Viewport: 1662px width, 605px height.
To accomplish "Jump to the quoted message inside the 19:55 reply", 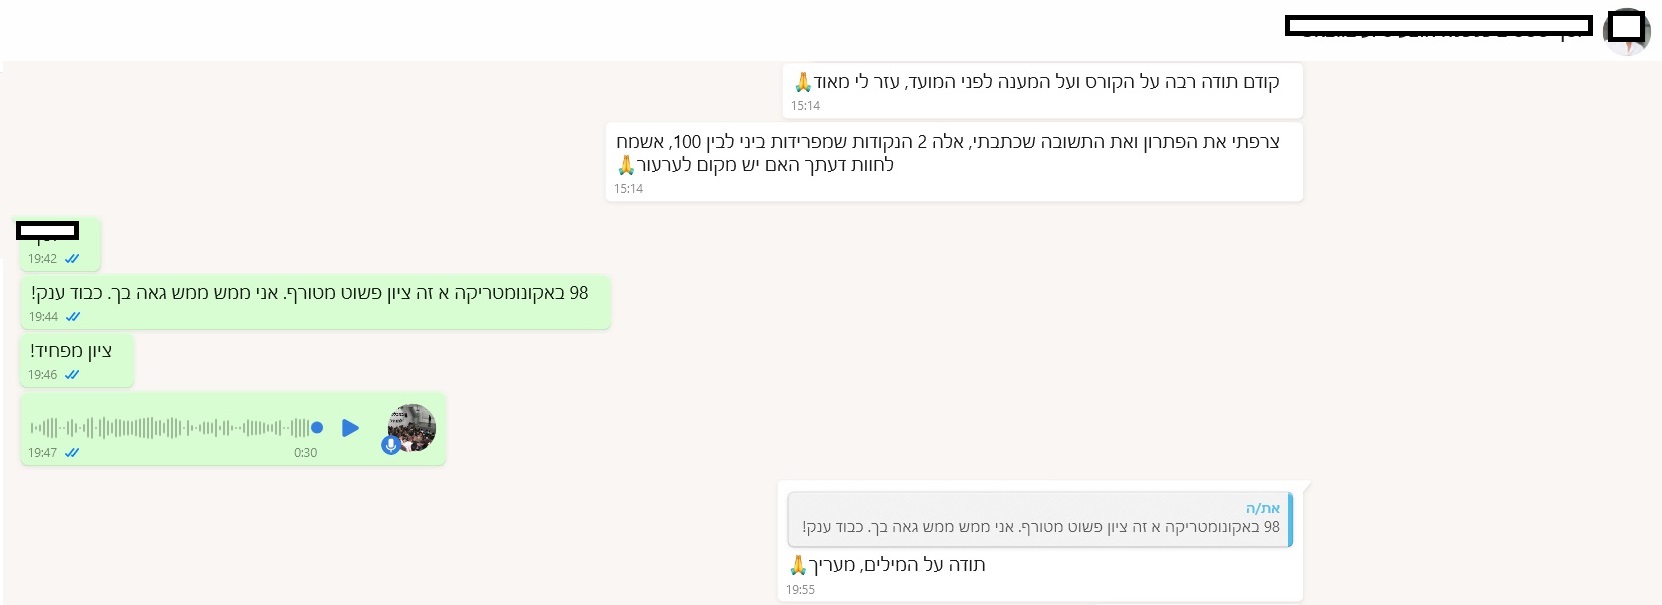I will point(1039,520).
